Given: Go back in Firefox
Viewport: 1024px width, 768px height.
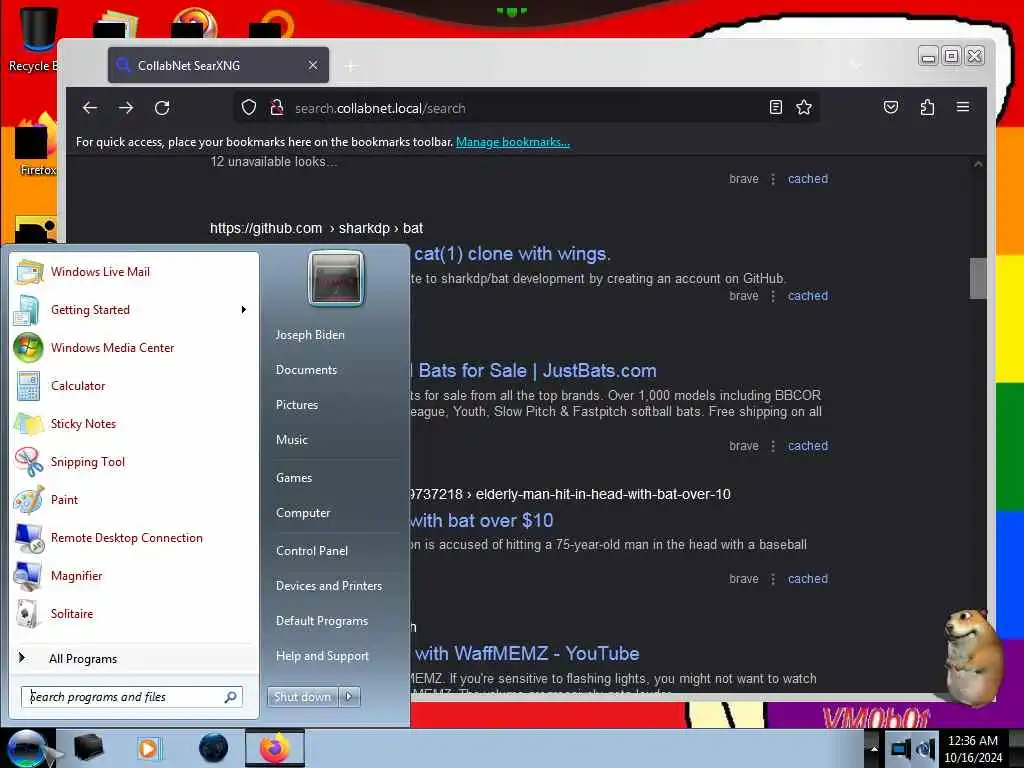Looking at the screenshot, I should coord(90,108).
